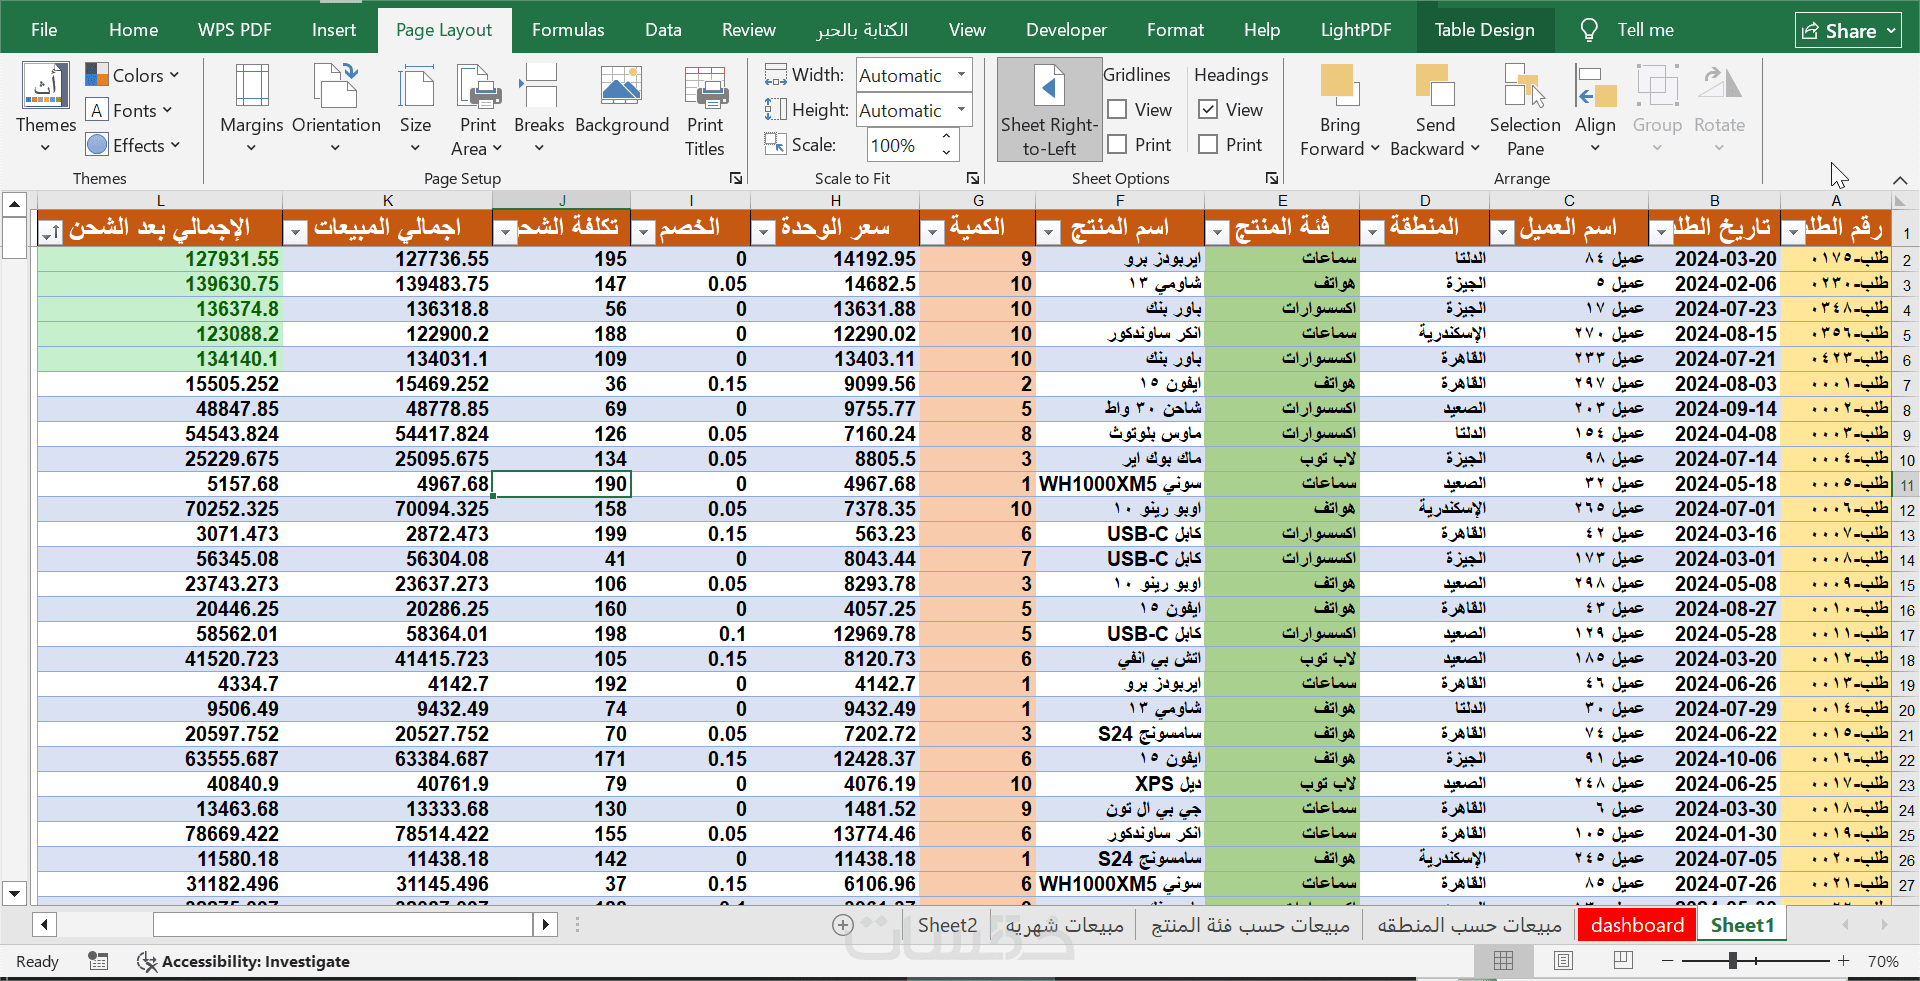Open Page Setup dialog launcher
This screenshot has height=981, width=1920.
pos(736,178)
